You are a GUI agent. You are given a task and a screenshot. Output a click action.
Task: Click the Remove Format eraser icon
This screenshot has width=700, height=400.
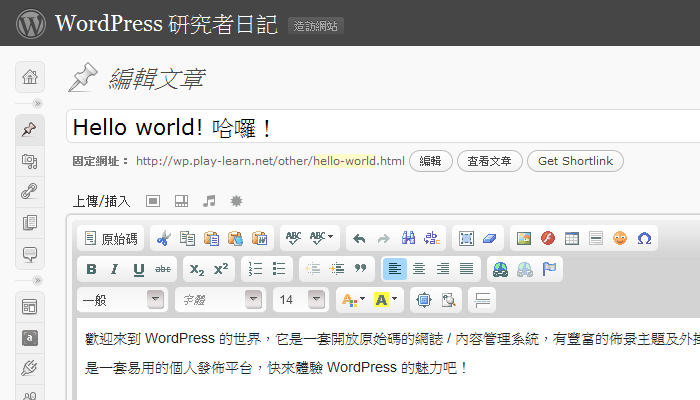490,238
